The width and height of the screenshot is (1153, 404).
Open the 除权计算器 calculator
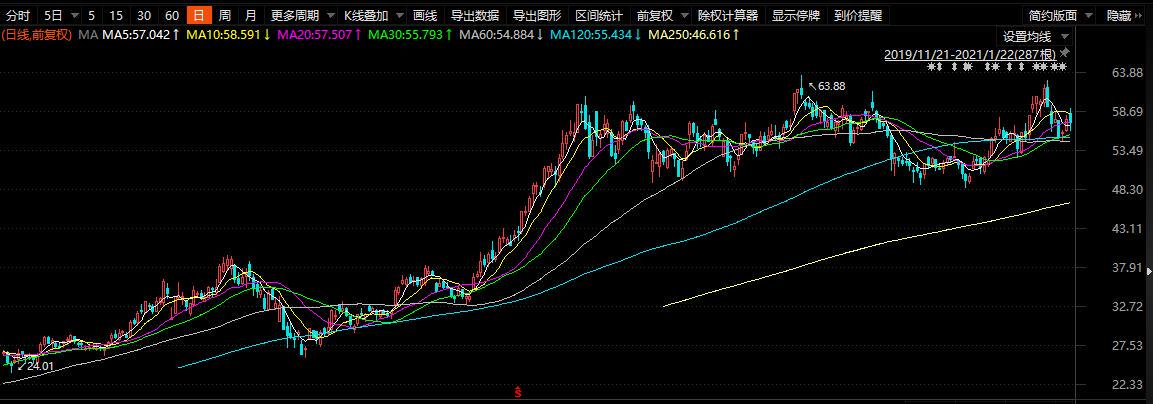(728, 15)
